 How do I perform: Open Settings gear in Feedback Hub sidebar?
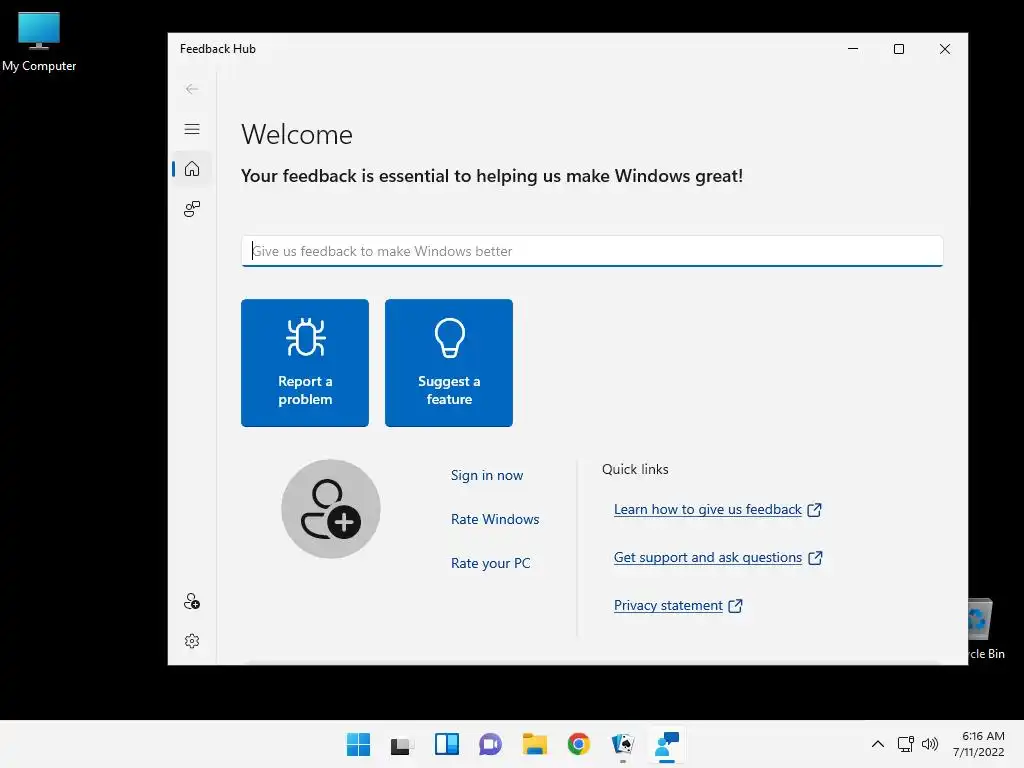click(x=192, y=641)
